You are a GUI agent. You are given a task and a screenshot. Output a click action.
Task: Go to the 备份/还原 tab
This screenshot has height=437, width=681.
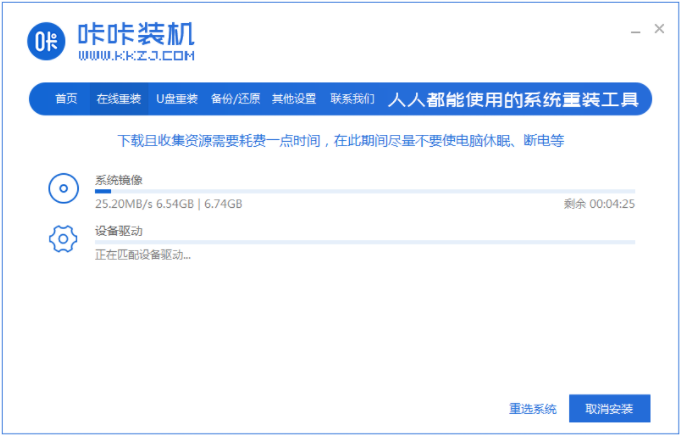[x=235, y=99]
